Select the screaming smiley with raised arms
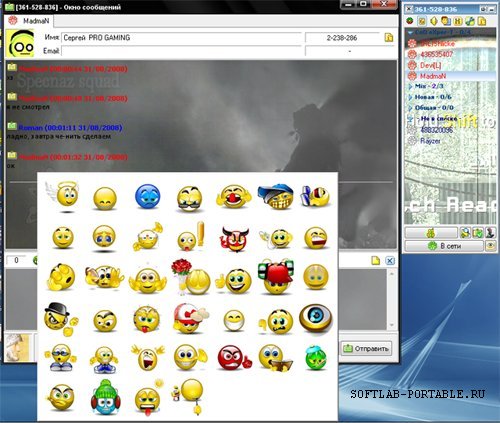 click(147, 357)
